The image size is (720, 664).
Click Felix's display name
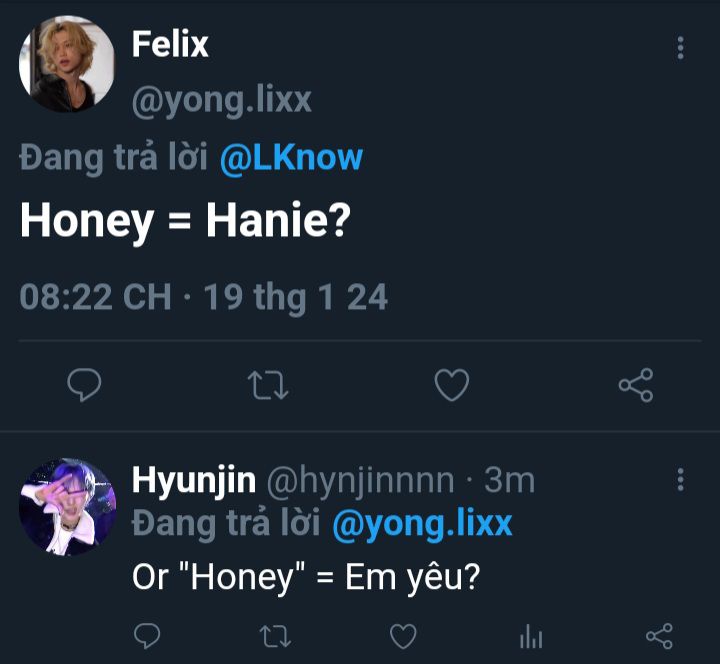pyautogui.click(x=170, y=44)
